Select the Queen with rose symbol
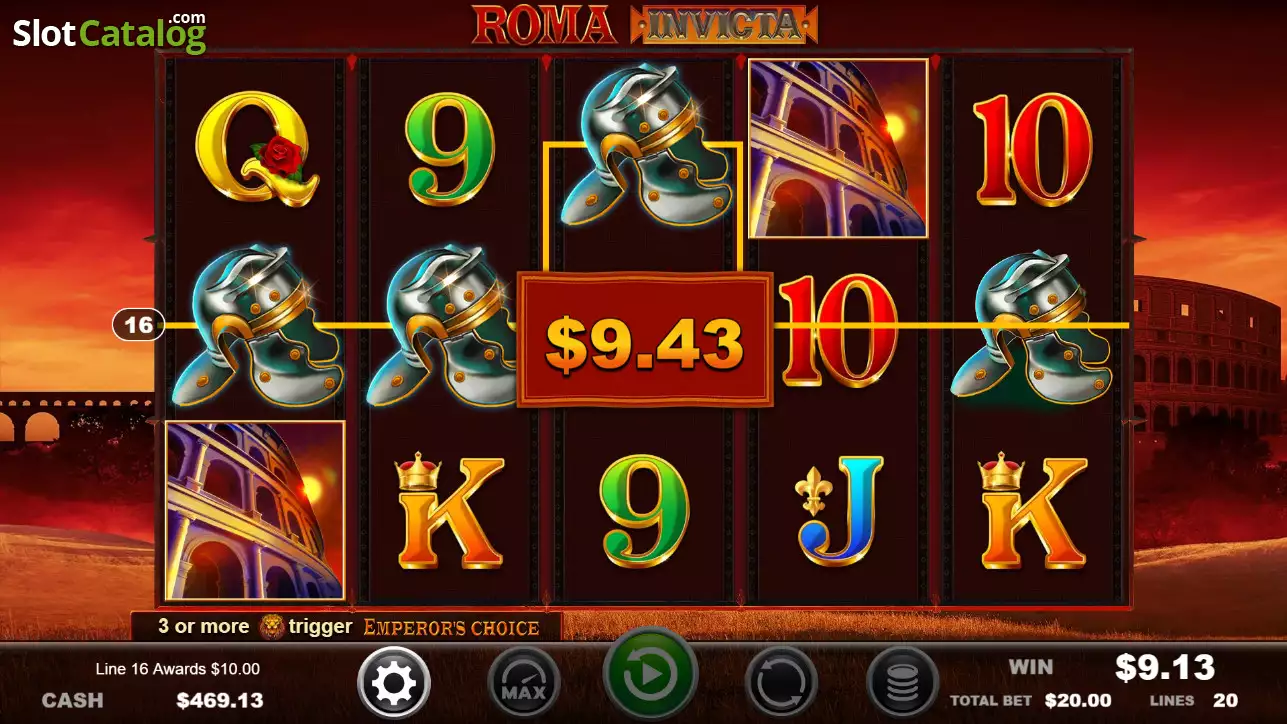The image size is (1287, 724). 256,149
